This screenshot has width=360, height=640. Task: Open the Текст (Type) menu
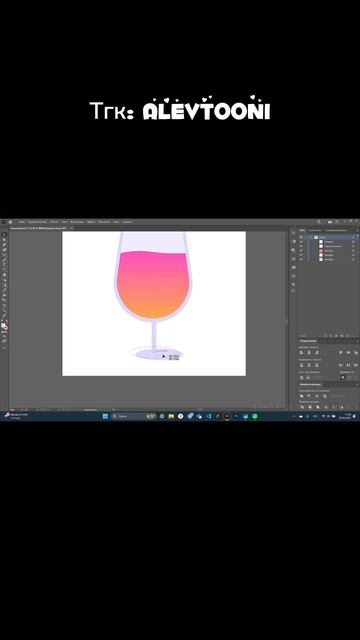point(64,222)
